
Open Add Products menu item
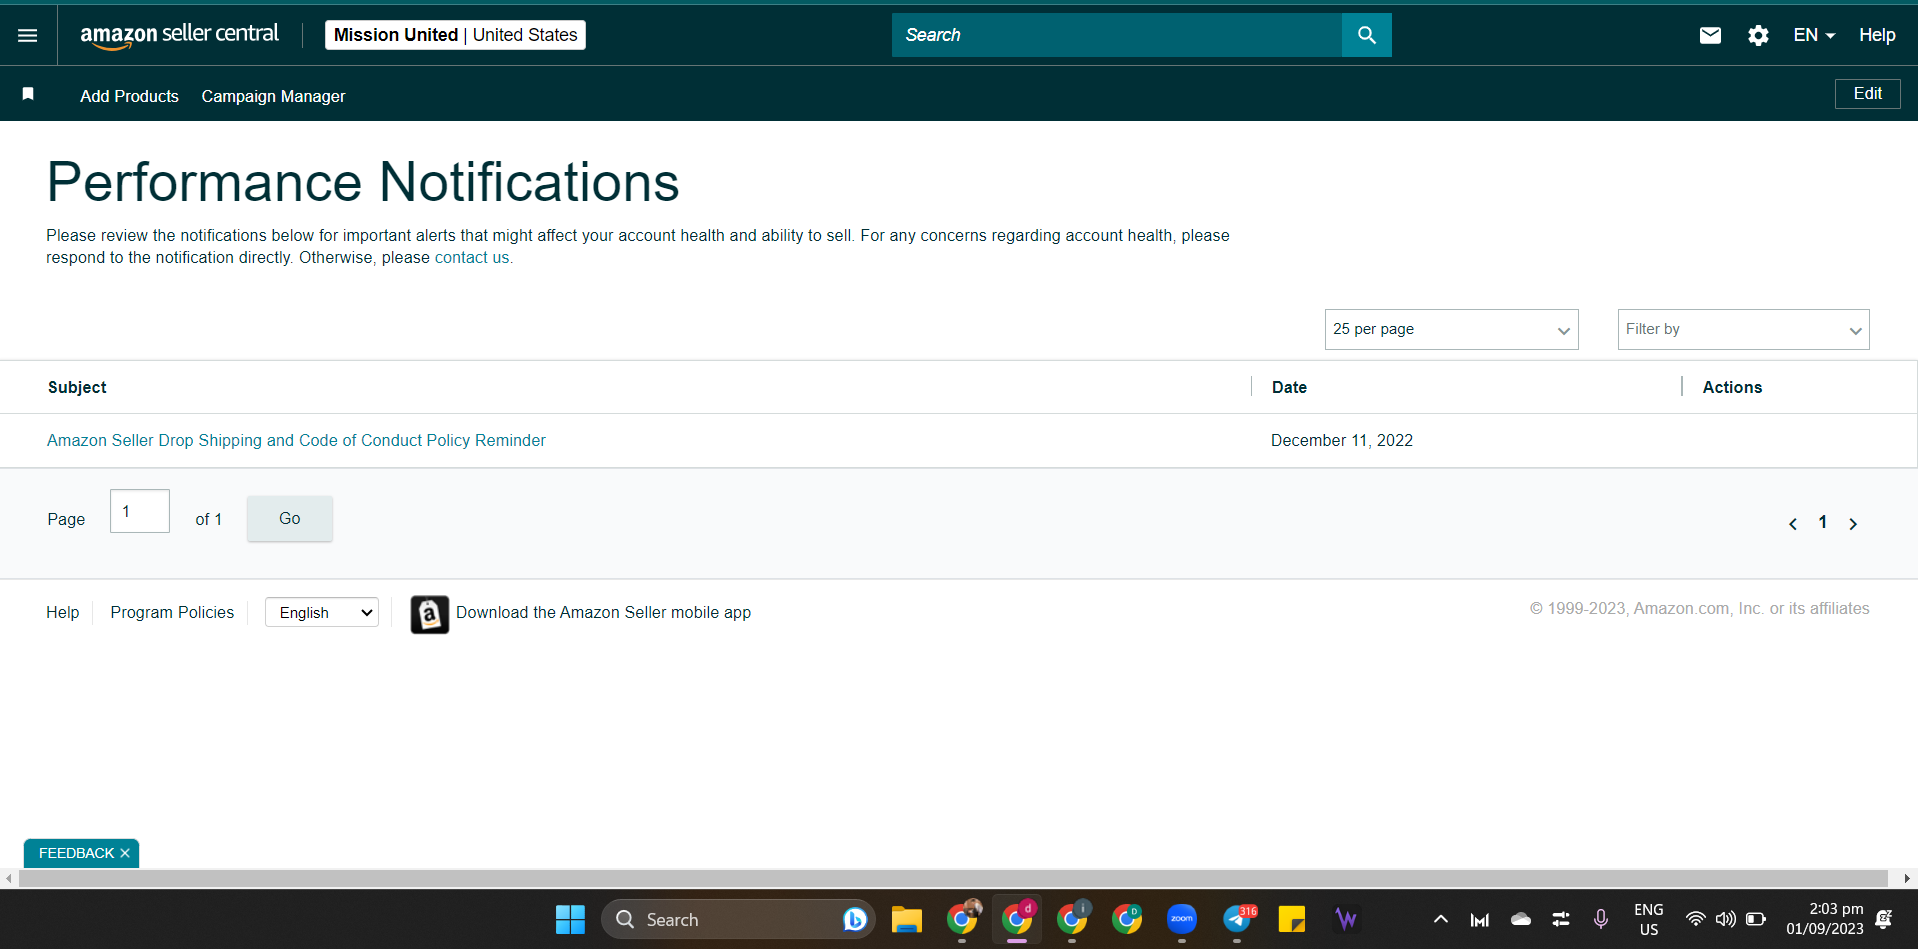(x=129, y=97)
